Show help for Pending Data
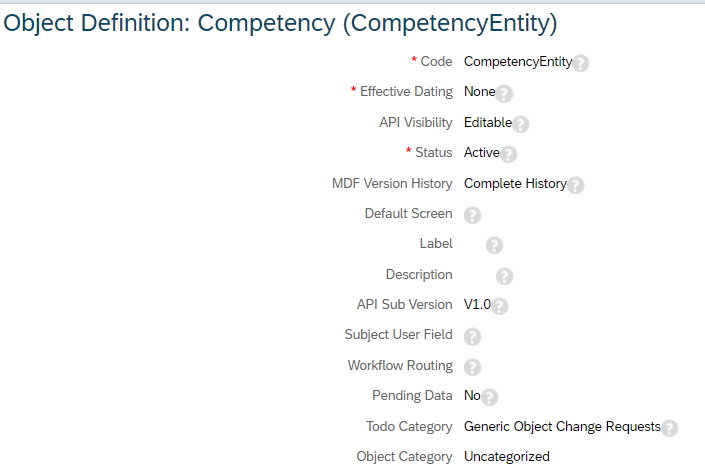The image size is (705, 475). pyautogui.click(x=489, y=397)
